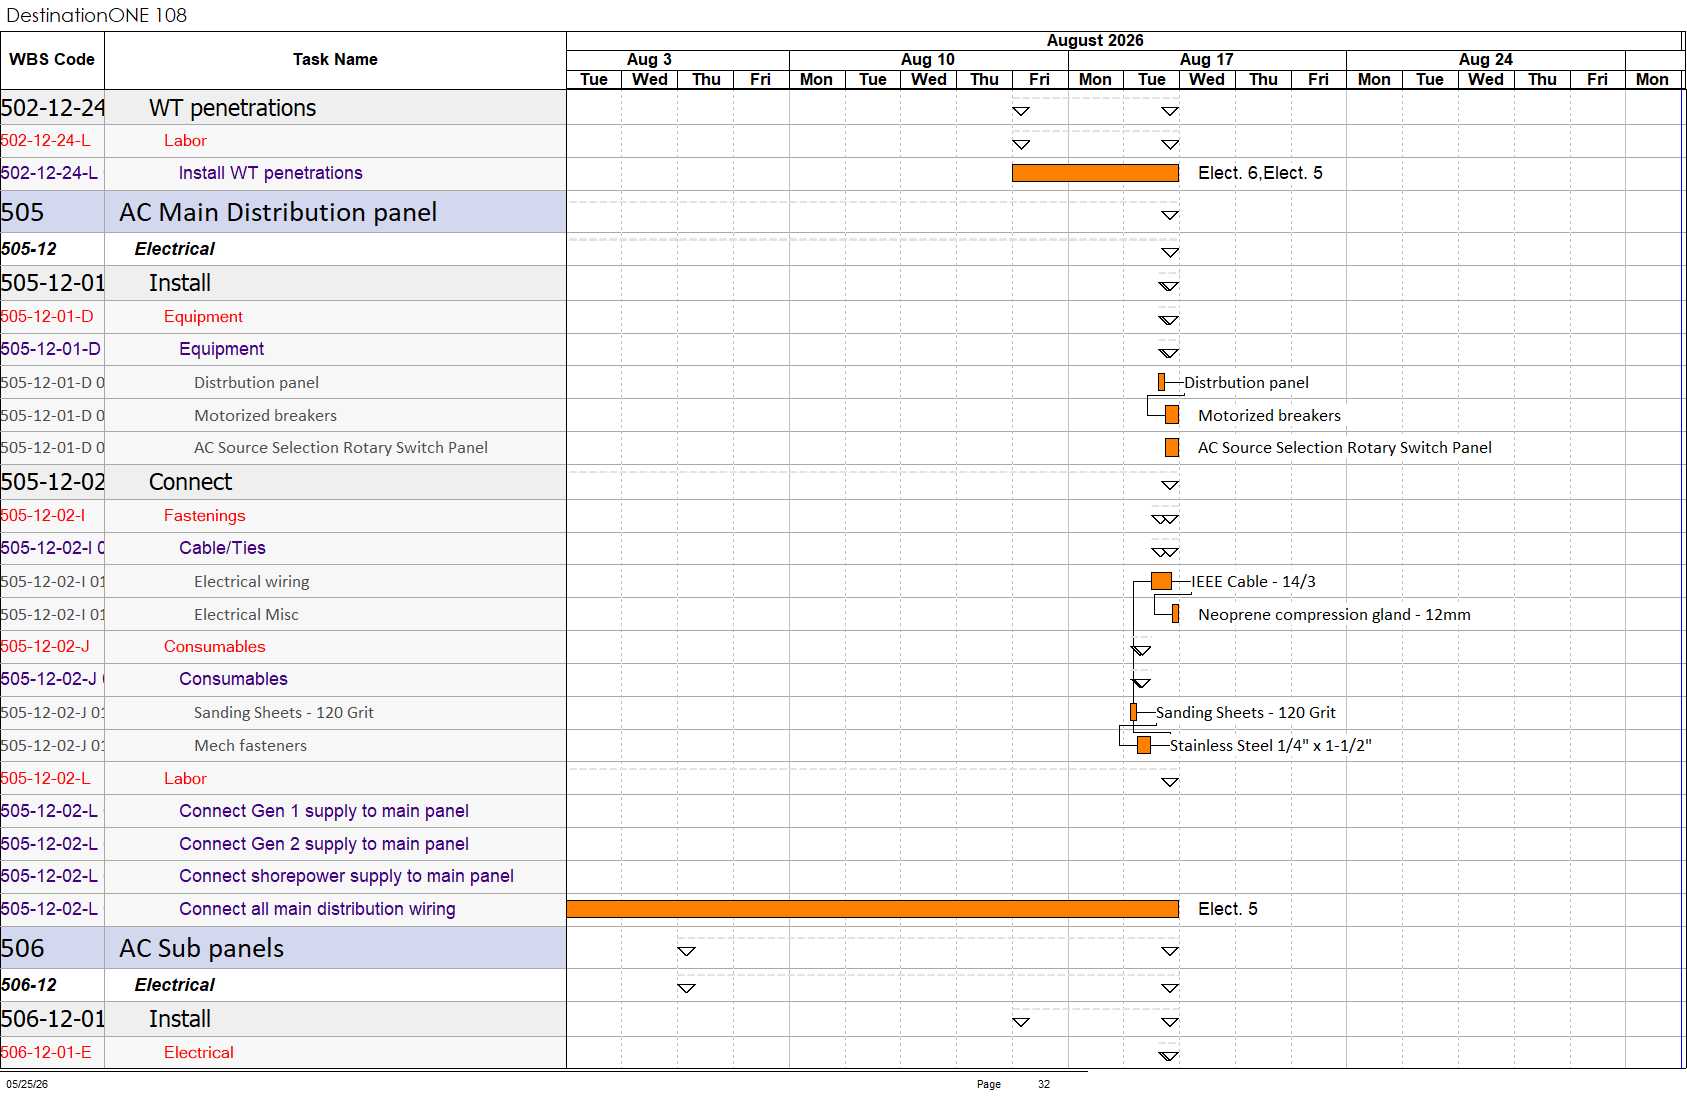Select the Aug 24 week header
Viewport: 1687px width, 1097px height.
pyautogui.click(x=1486, y=60)
